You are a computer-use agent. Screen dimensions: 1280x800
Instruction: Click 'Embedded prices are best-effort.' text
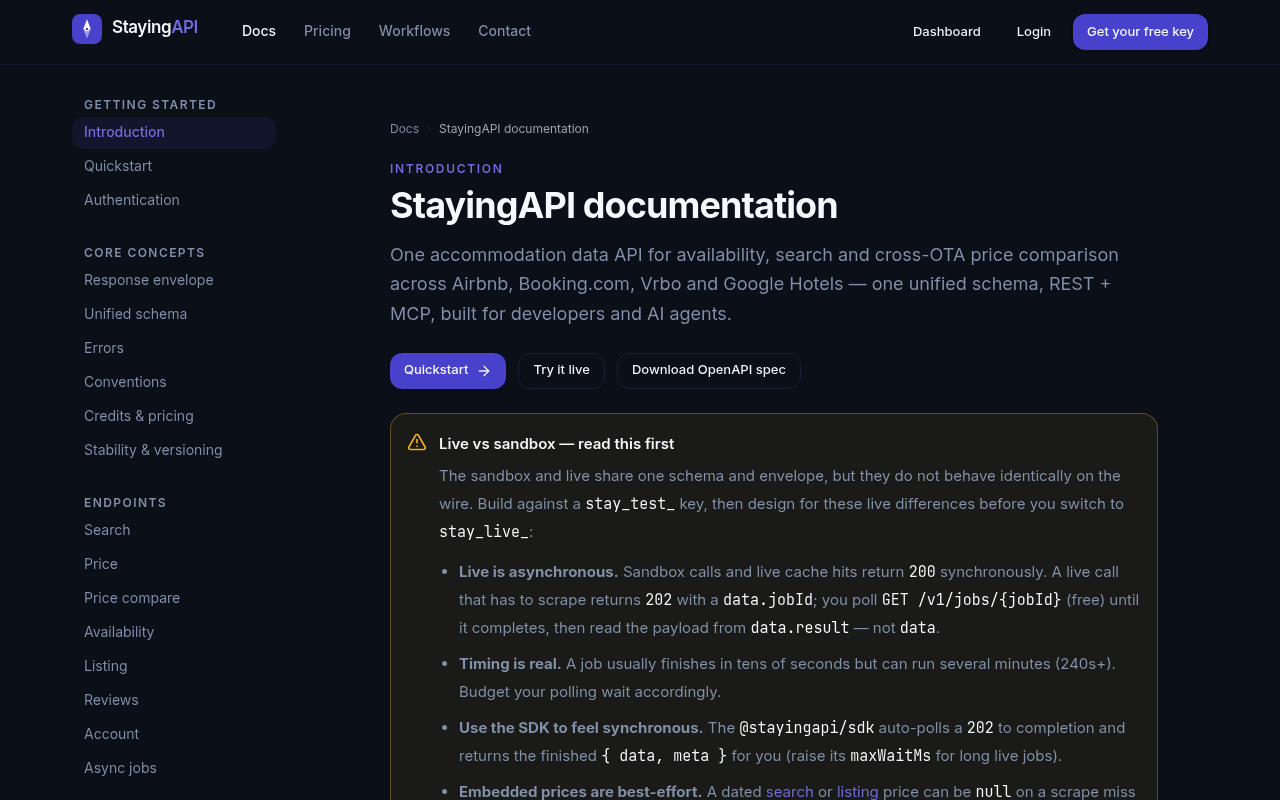pos(580,792)
